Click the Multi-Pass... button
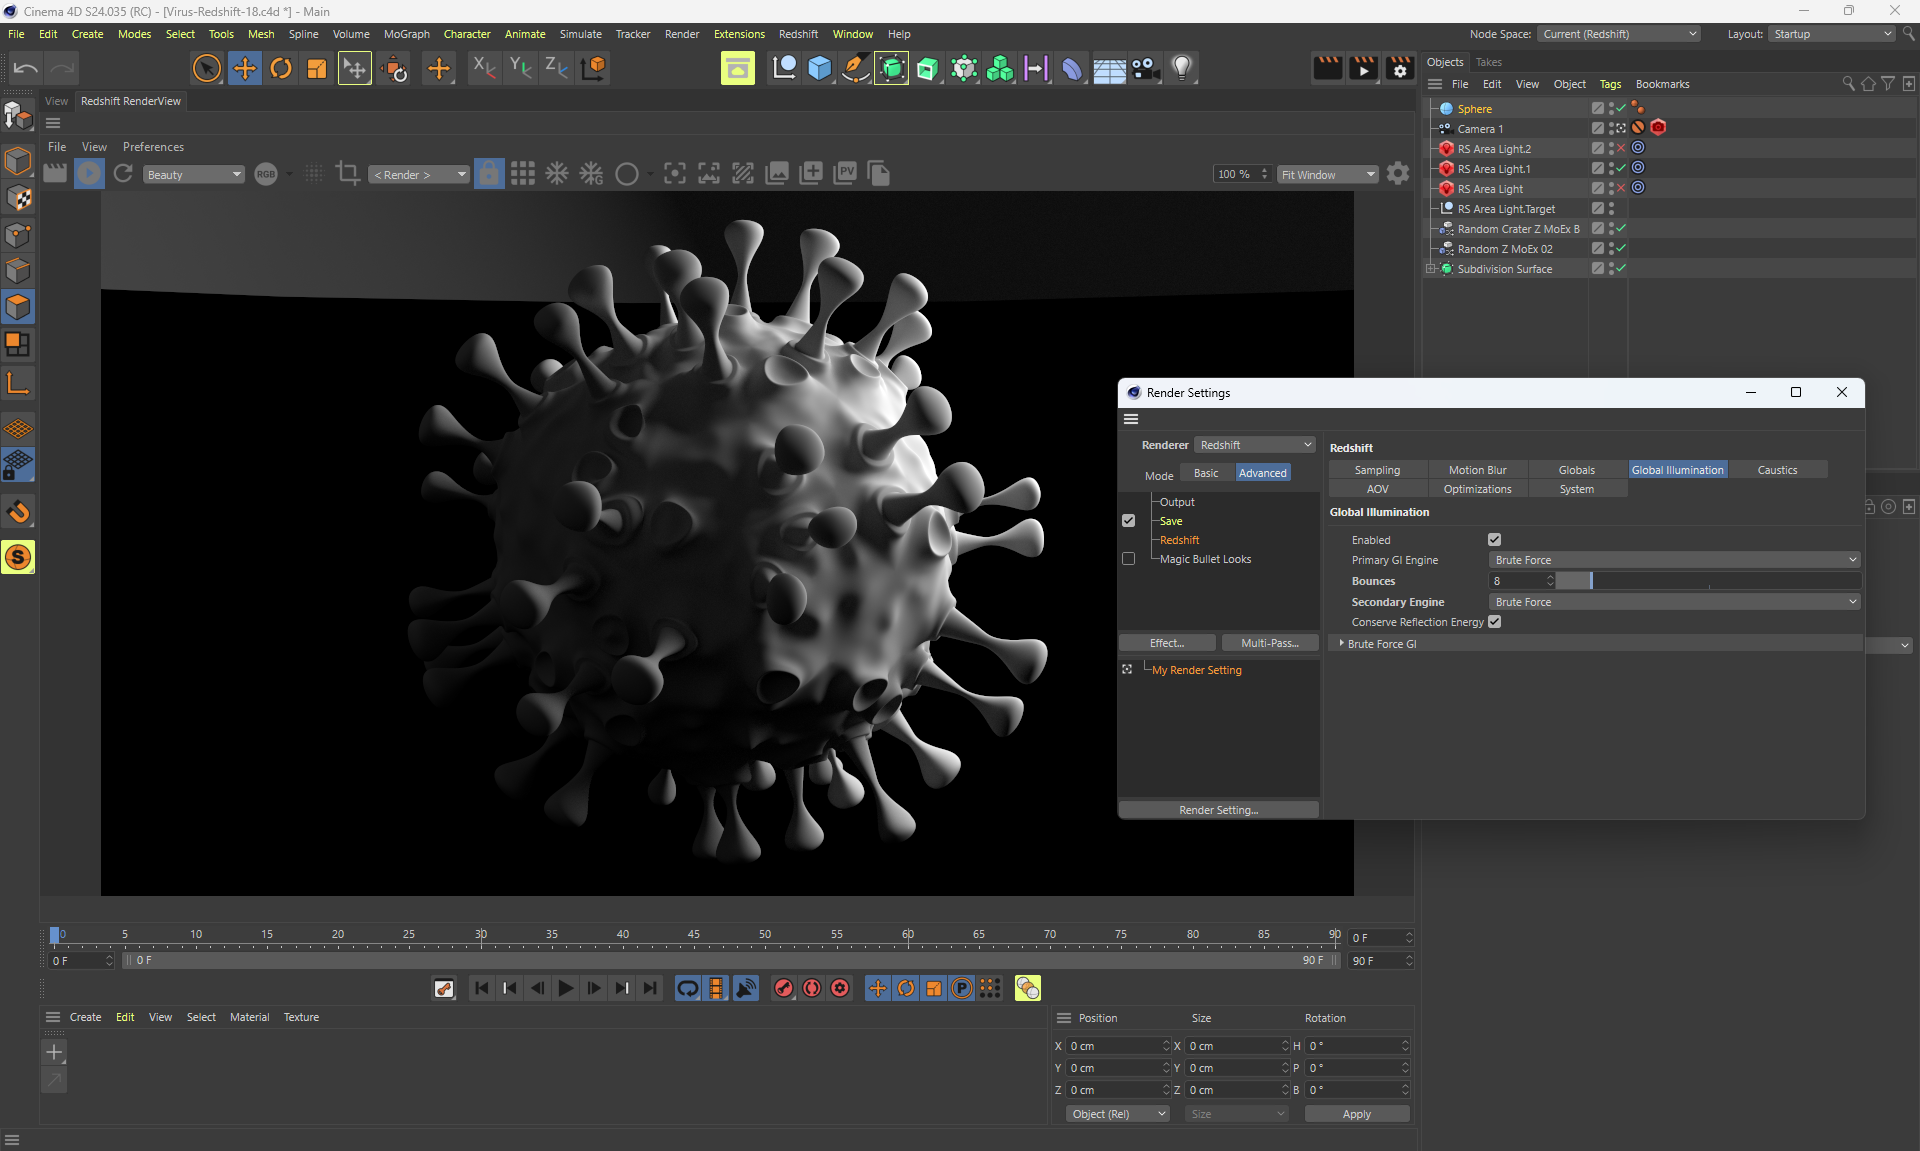This screenshot has height=1151, width=1920. (x=1269, y=643)
